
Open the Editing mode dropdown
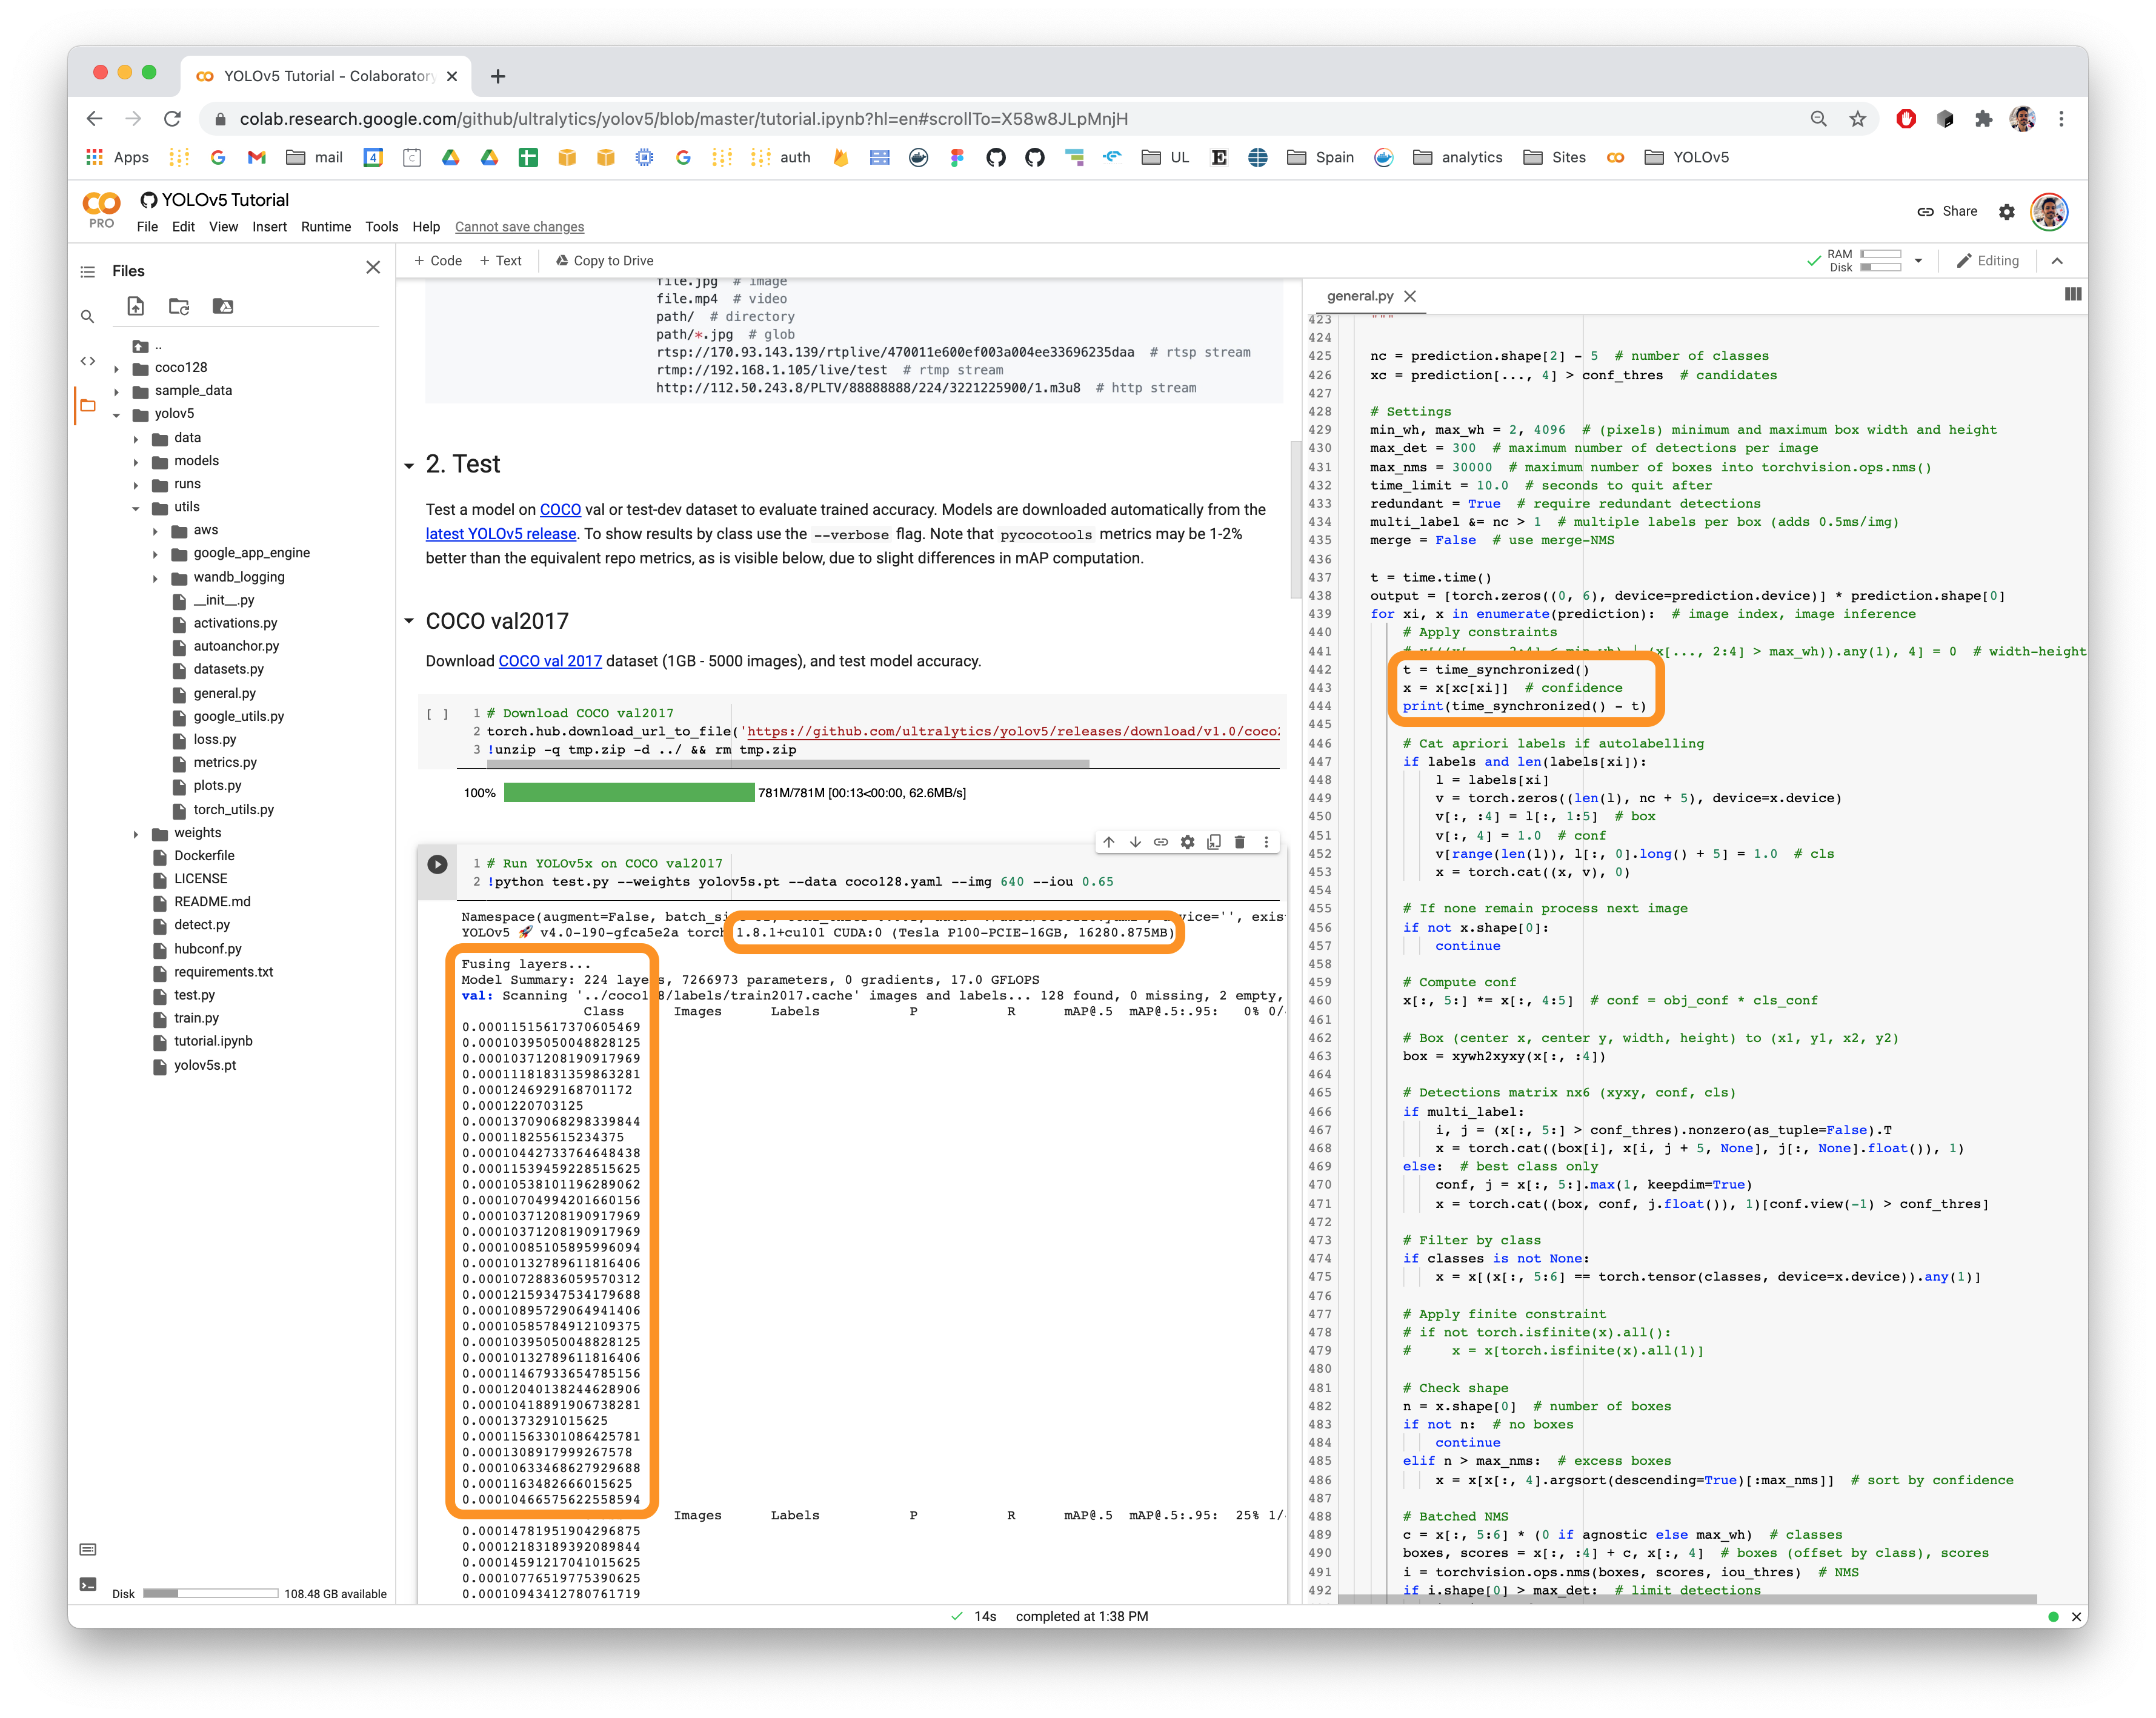(1988, 261)
